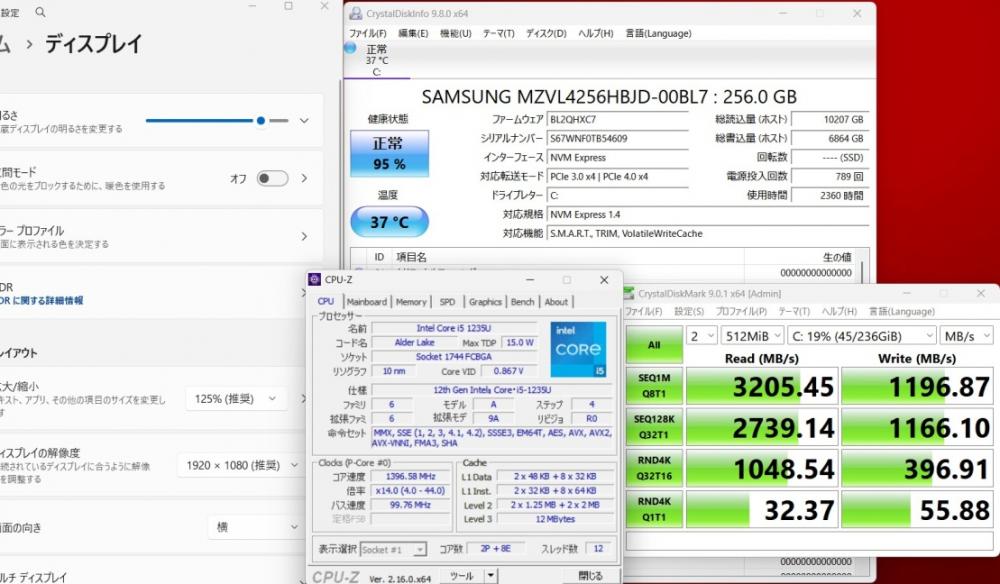This screenshot has width=1000, height=584.
Task: Open the ファイル(F) menu in CrystalDiskInfo
Action: point(367,33)
